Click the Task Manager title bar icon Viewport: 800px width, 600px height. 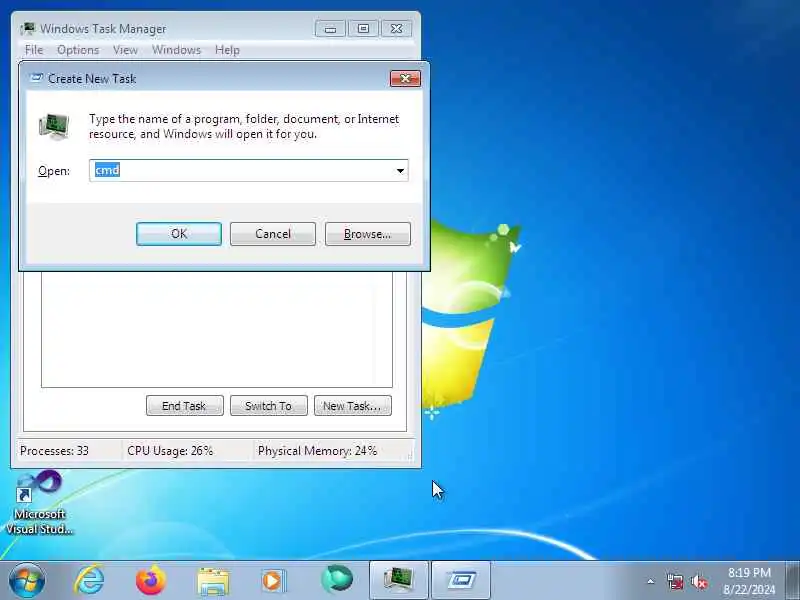pyautogui.click(x=29, y=29)
